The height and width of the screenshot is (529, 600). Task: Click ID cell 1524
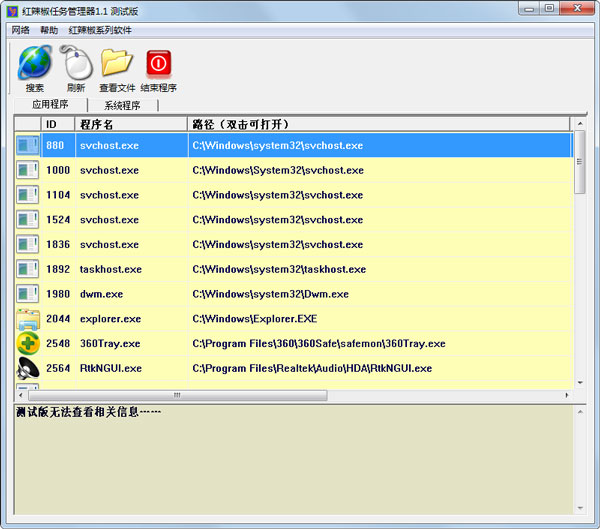(x=58, y=220)
